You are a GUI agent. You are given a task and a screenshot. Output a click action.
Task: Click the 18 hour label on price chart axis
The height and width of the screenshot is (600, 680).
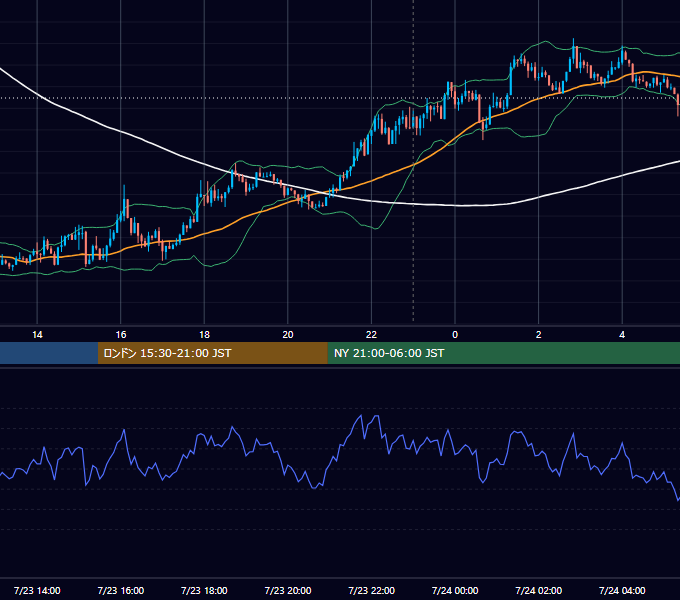pyautogui.click(x=204, y=335)
